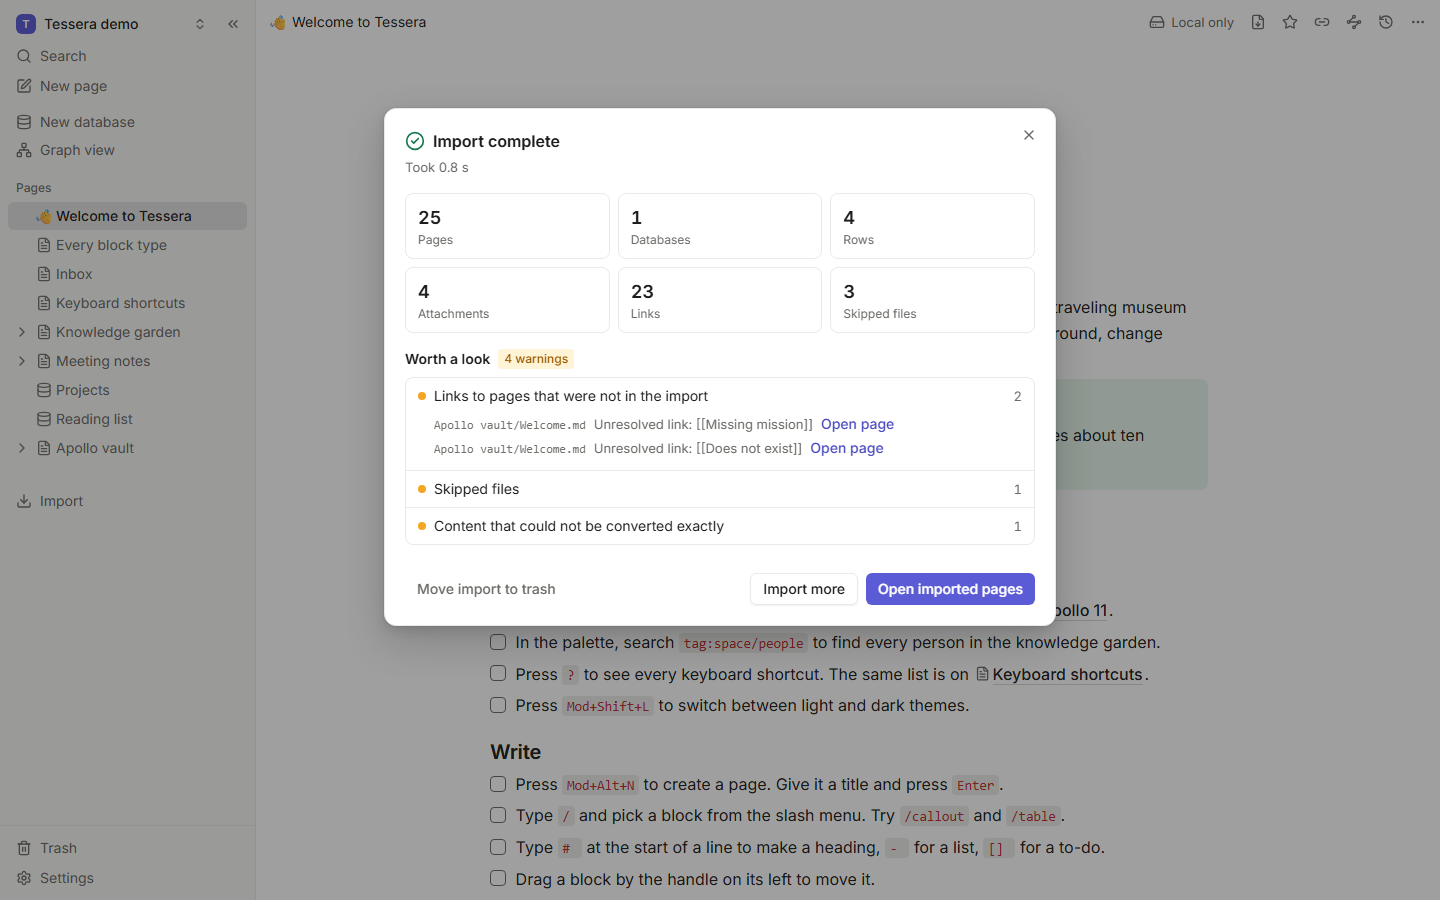Viewport: 1440px width, 900px height.
Task: Open the Reading list database
Action: pyautogui.click(x=127, y=419)
